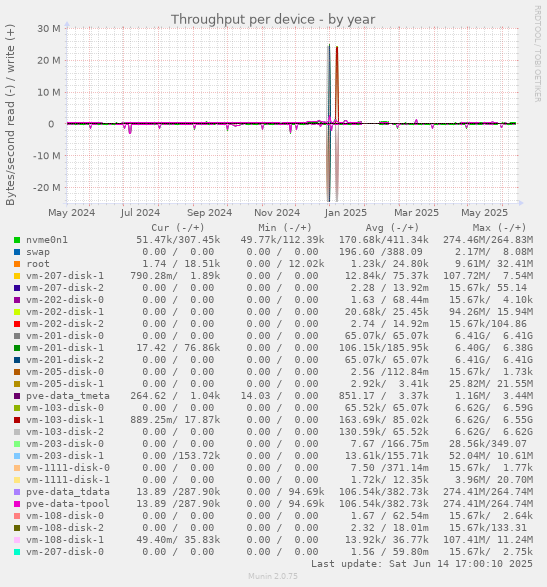Screen dimensions: 547x587
Task: Click the 'vm-108-disk-0' label
Action: point(65,516)
